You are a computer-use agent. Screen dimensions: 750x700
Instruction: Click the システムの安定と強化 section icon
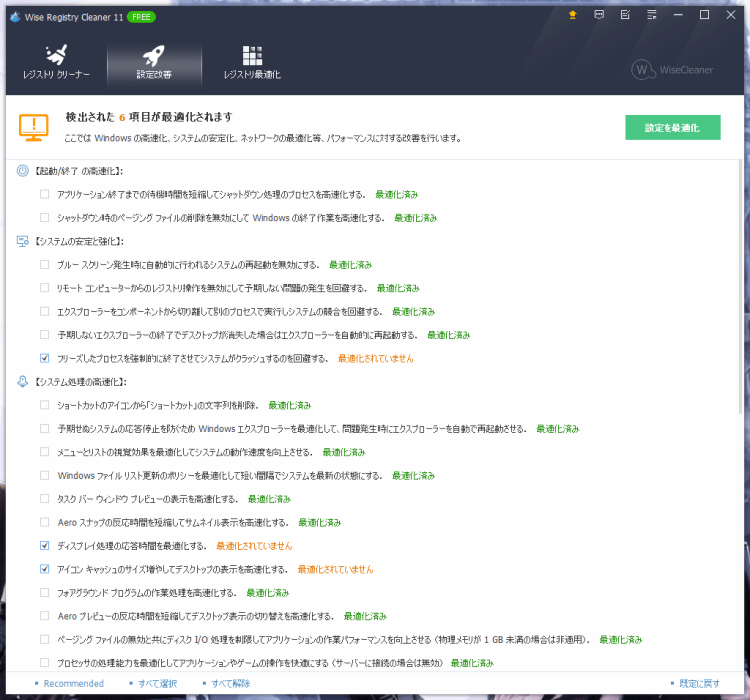point(22,241)
